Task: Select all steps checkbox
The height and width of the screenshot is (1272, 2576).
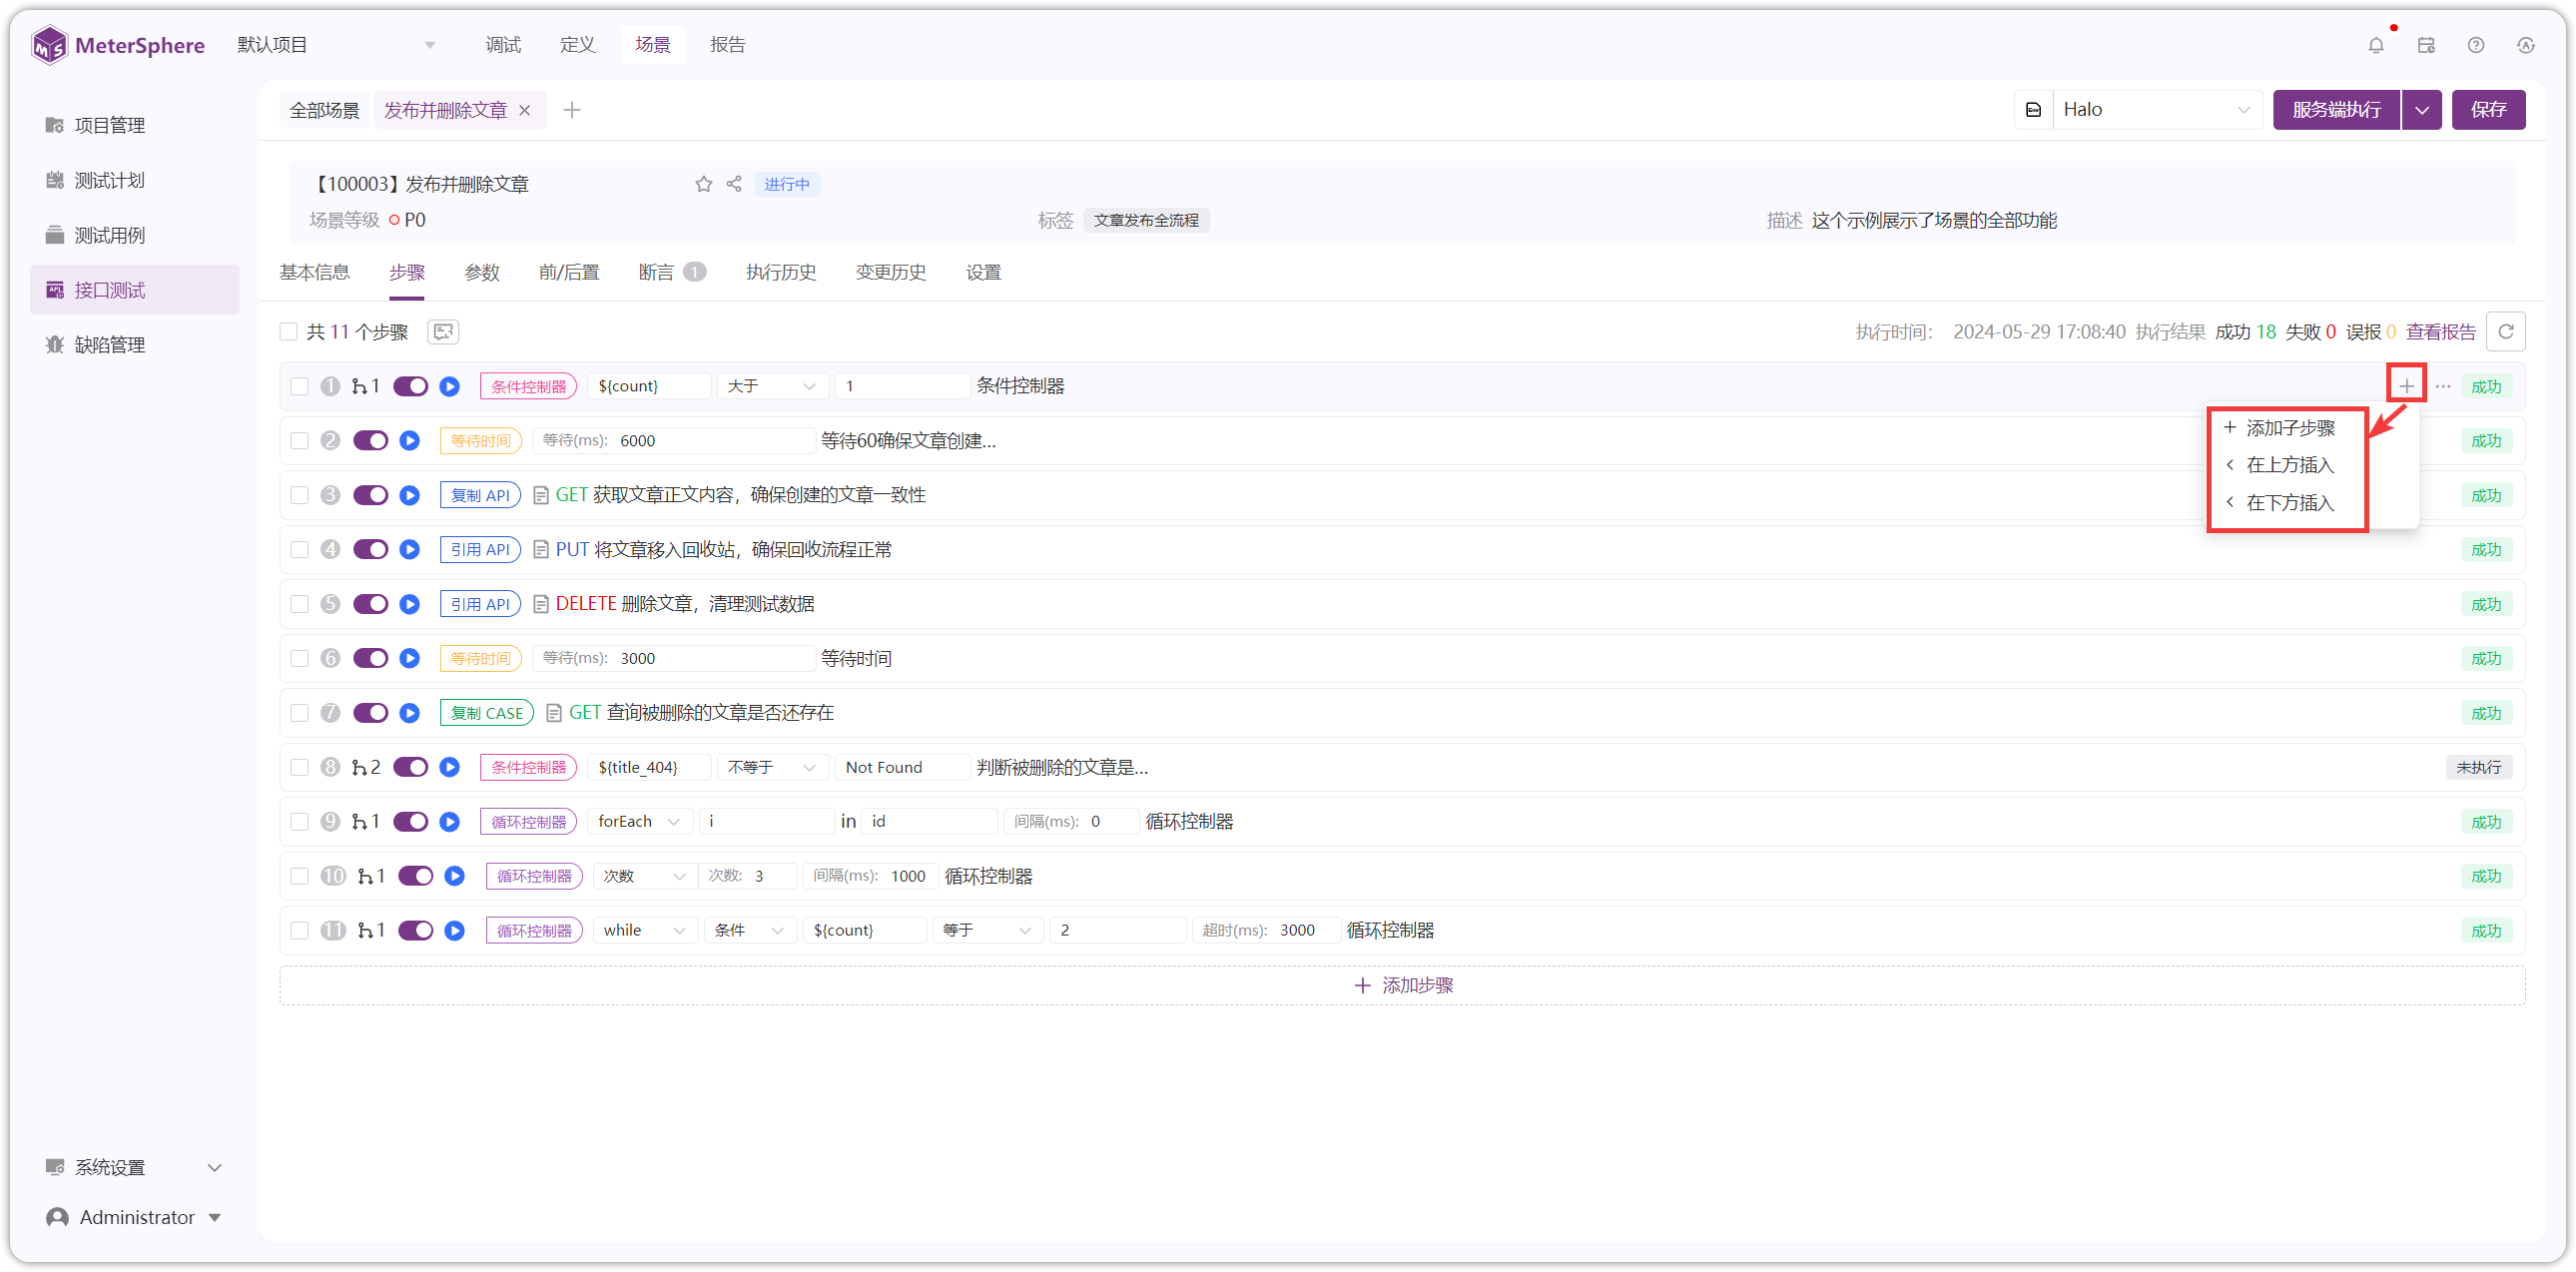Action: (x=289, y=332)
